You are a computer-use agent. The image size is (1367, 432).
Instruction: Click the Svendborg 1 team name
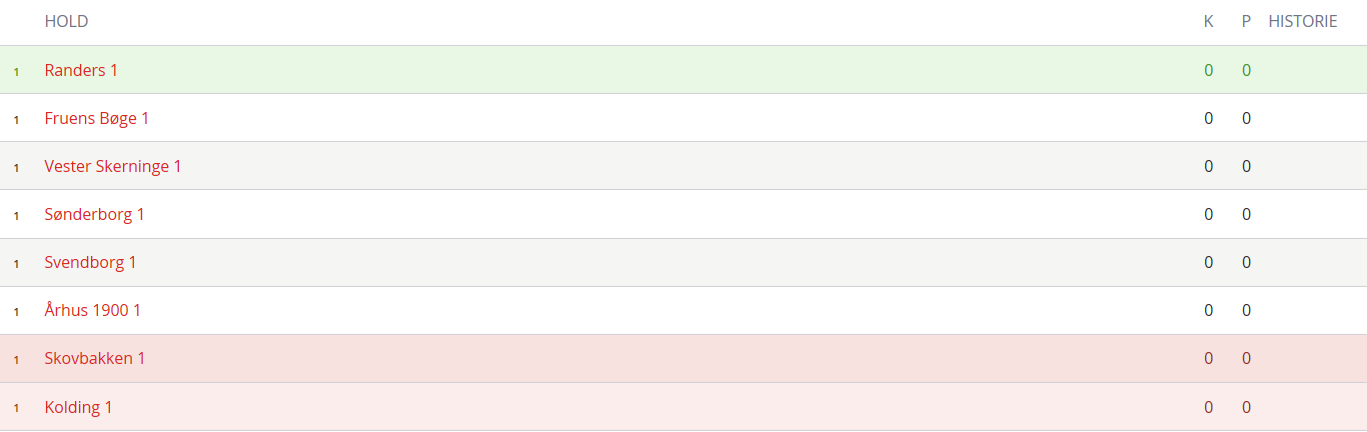click(x=91, y=262)
